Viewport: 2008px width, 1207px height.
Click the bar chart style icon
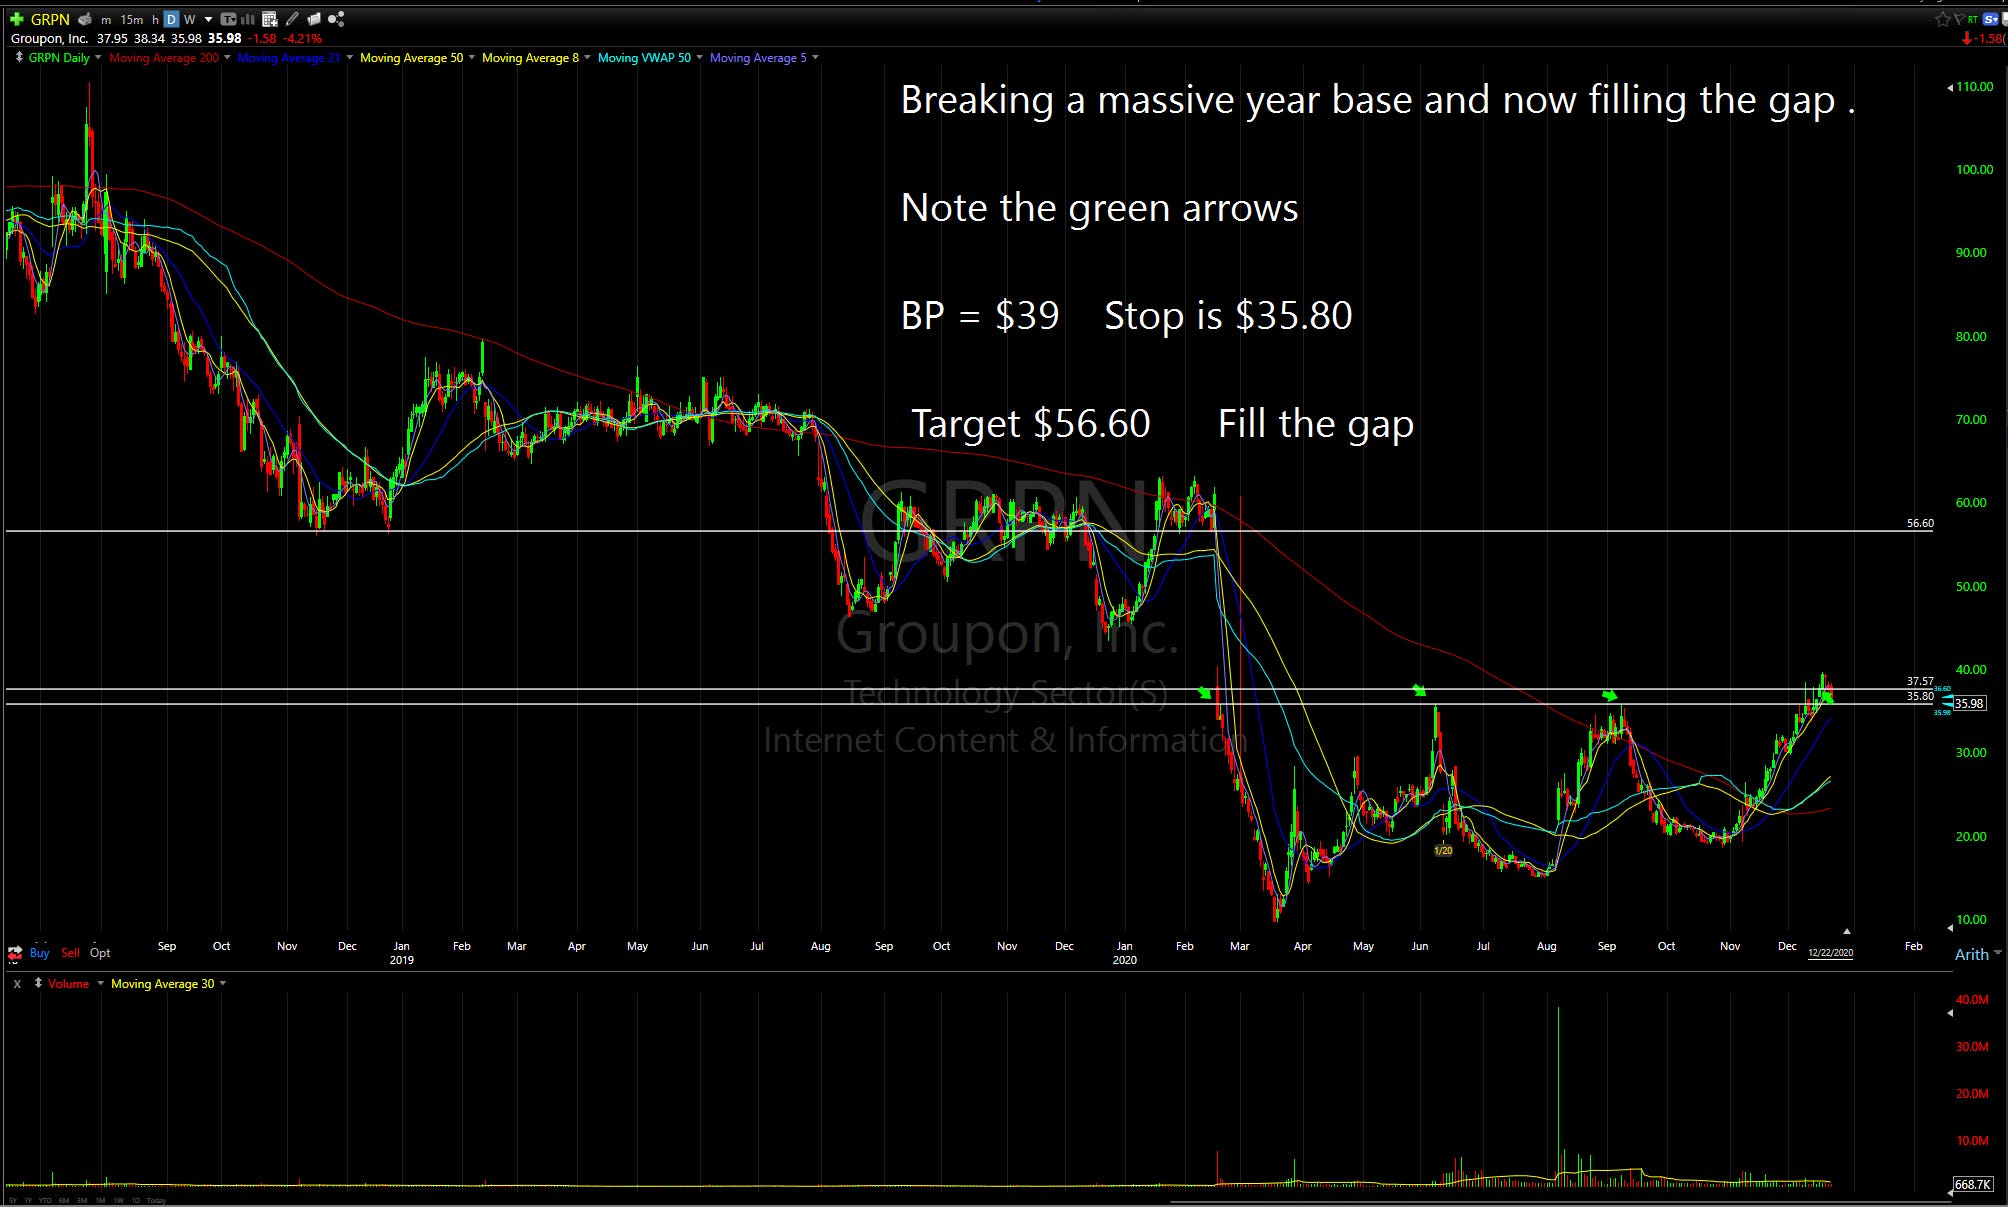tap(248, 19)
